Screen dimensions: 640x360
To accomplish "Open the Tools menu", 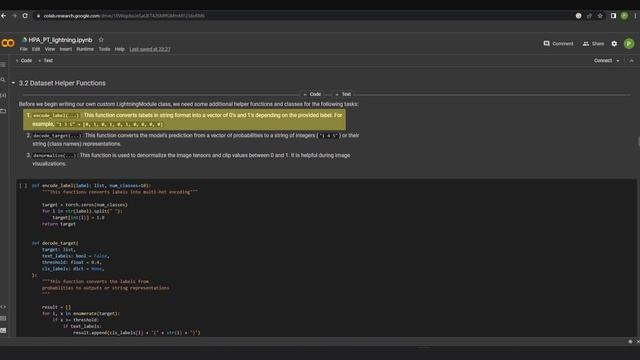I will click(x=104, y=49).
